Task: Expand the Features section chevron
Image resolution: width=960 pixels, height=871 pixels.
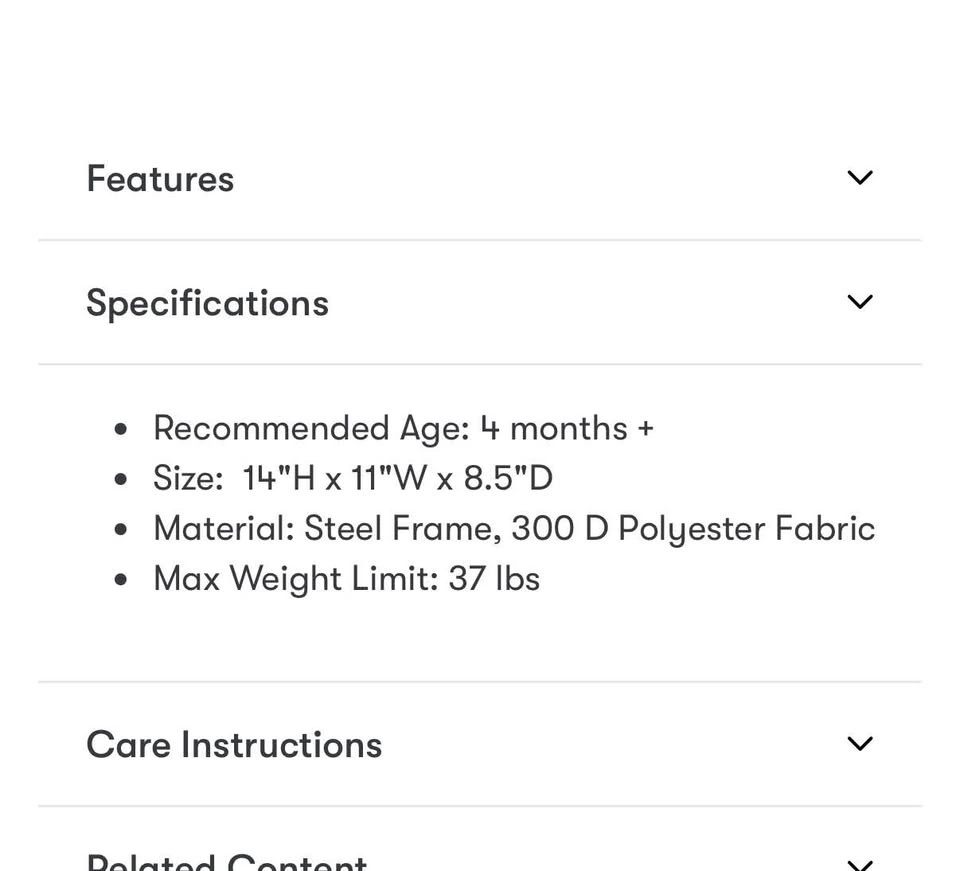Action: [860, 178]
